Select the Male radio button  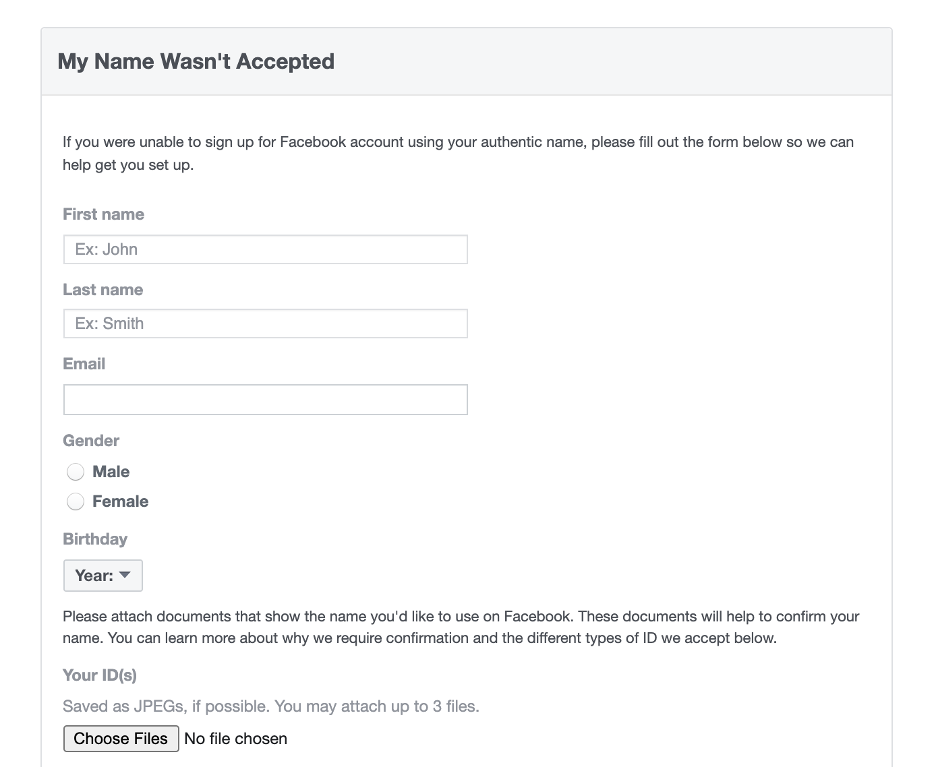pos(75,472)
